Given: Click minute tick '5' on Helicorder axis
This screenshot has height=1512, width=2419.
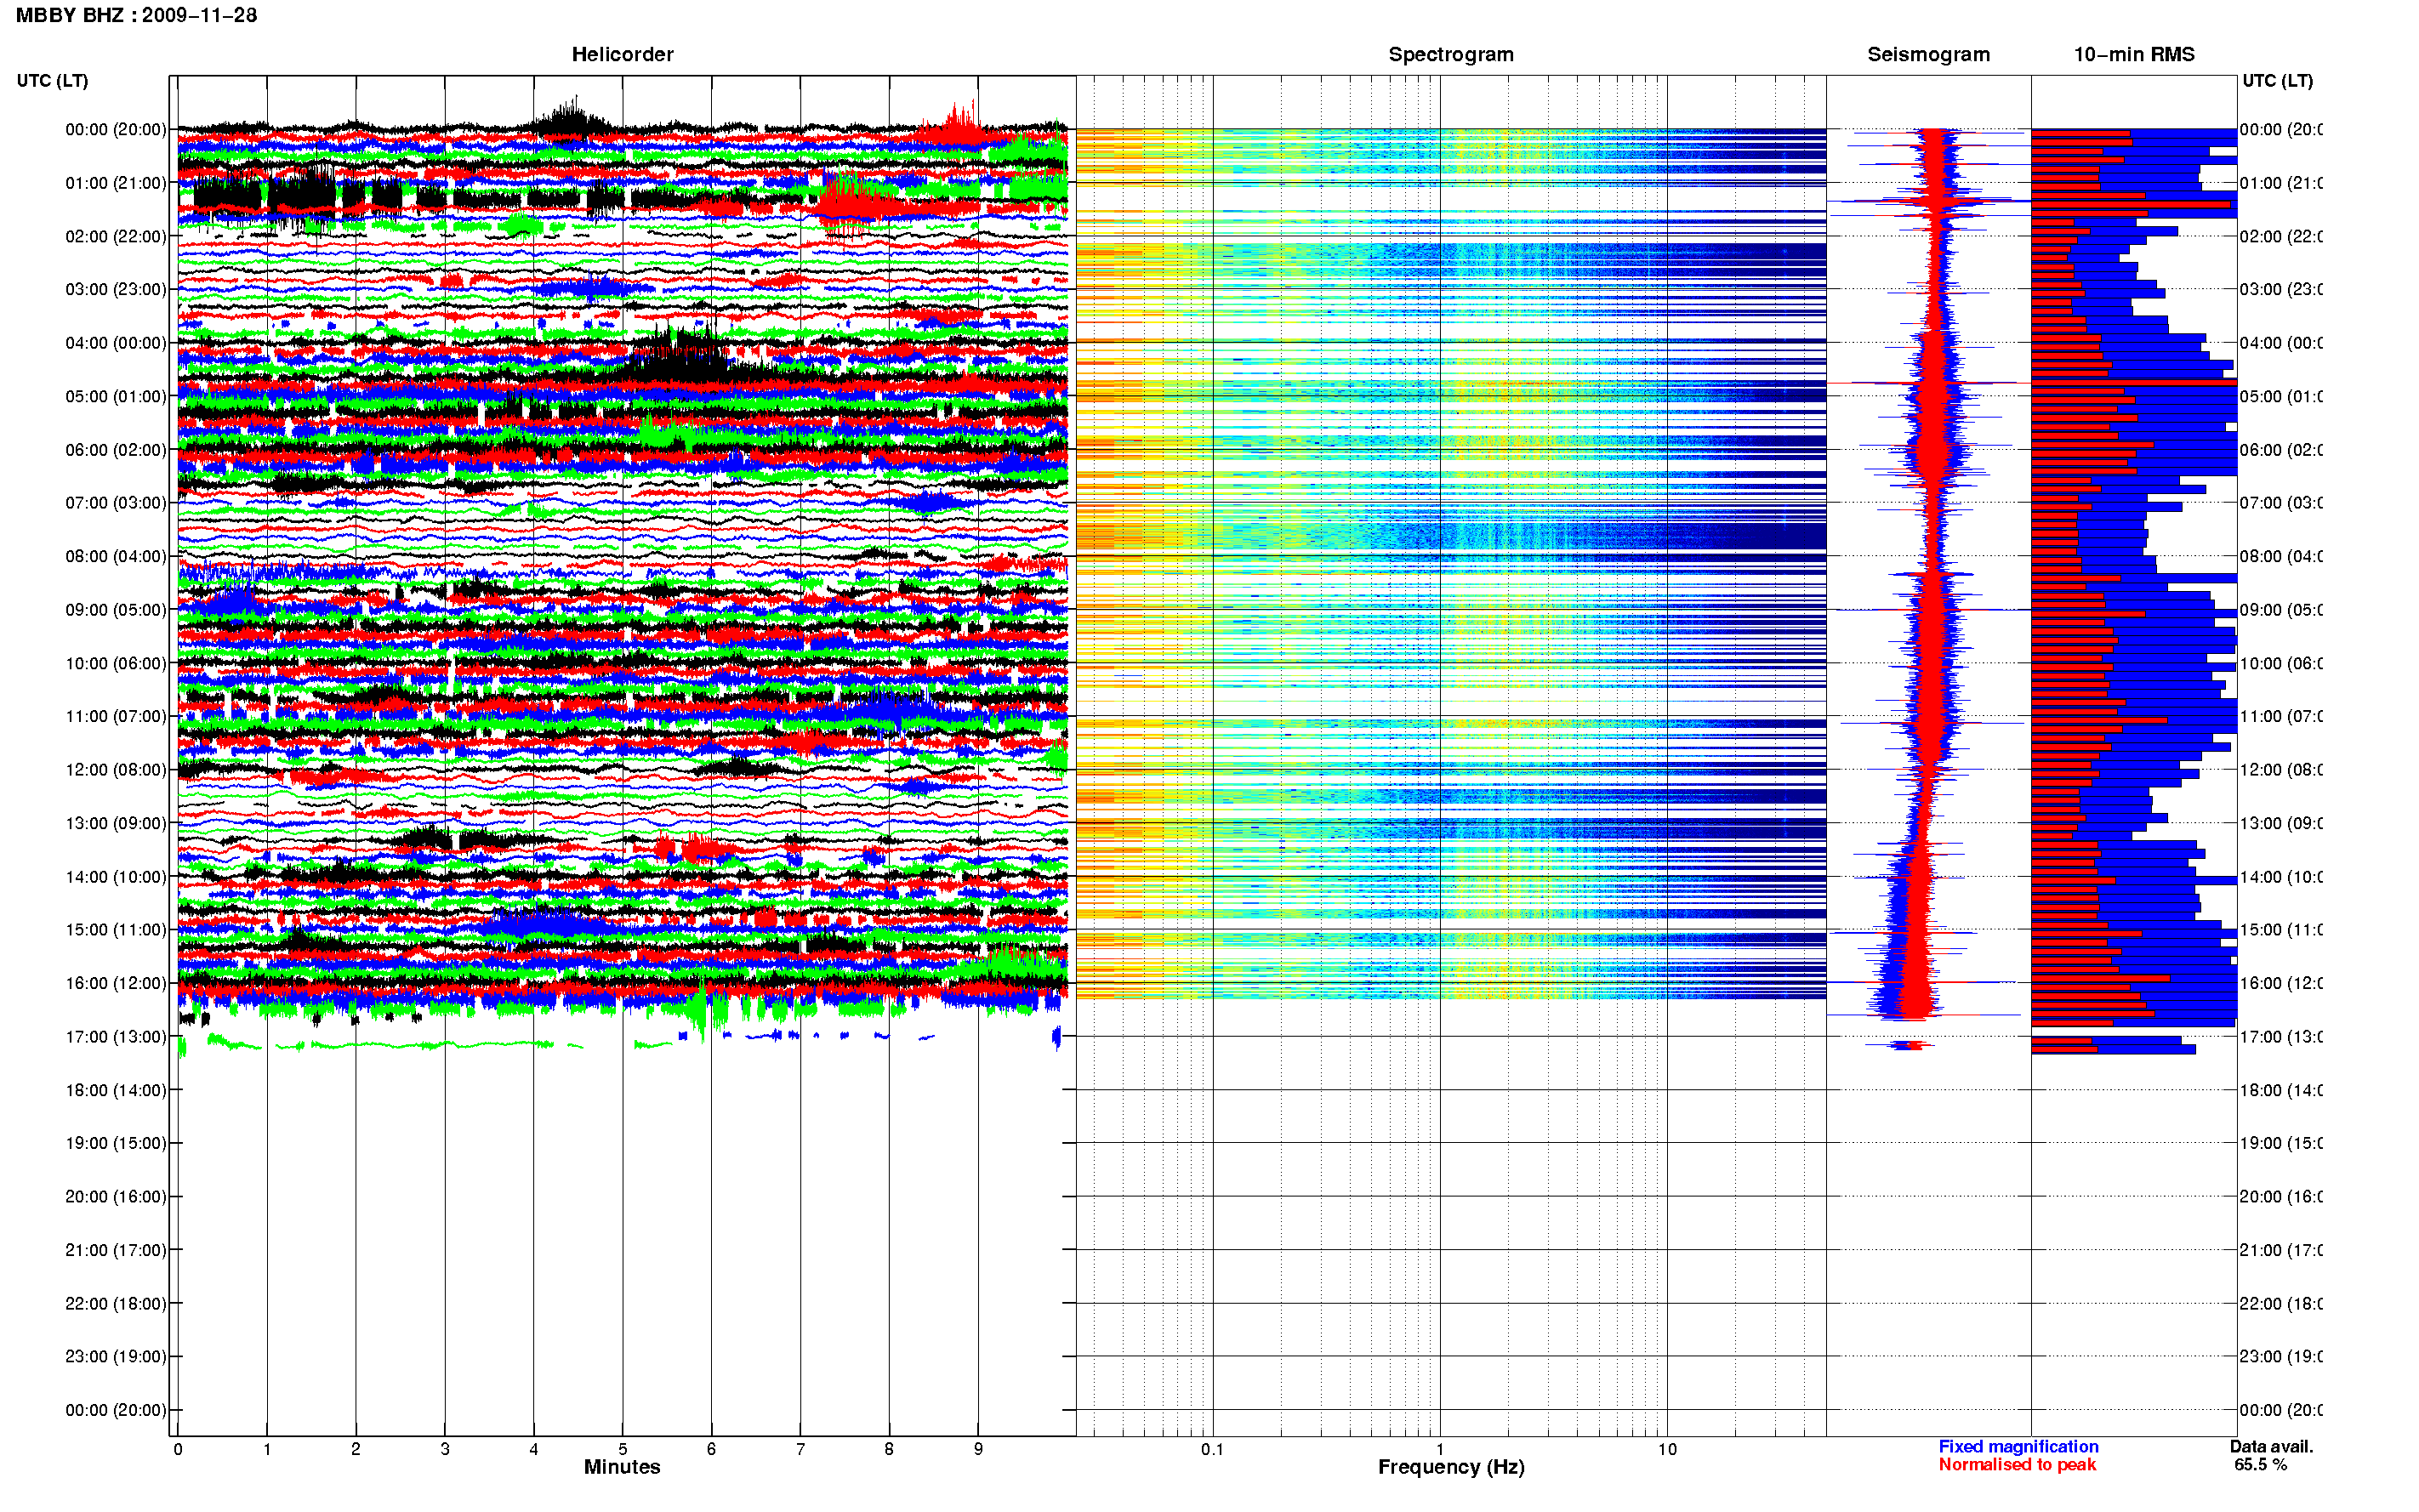Looking at the screenshot, I should point(622,1449).
